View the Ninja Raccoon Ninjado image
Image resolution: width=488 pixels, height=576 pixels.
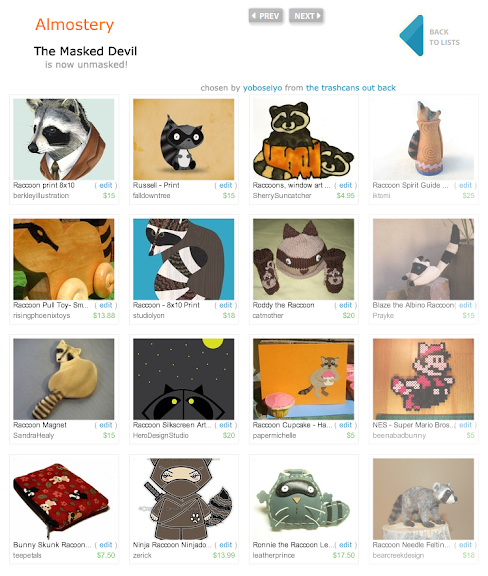183,499
